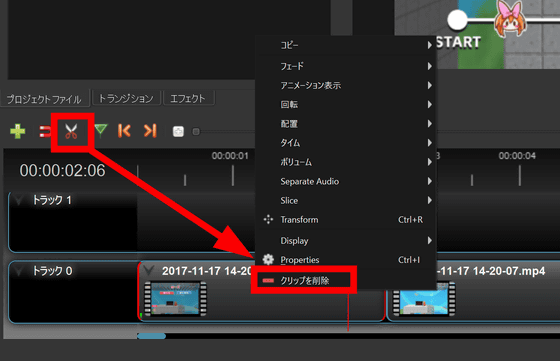Viewport: 560px width, 361px height.
Task: Open the ボリューム submenu
Action: coord(345,162)
